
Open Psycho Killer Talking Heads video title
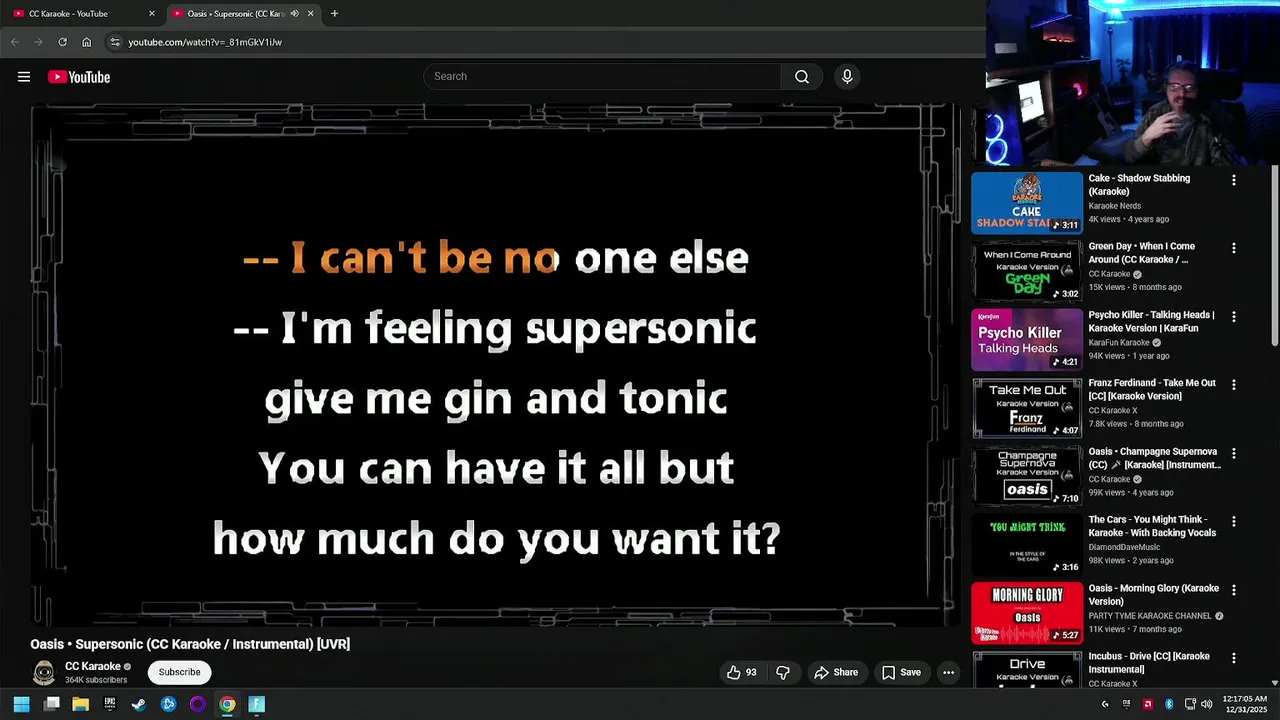pos(1152,321)
